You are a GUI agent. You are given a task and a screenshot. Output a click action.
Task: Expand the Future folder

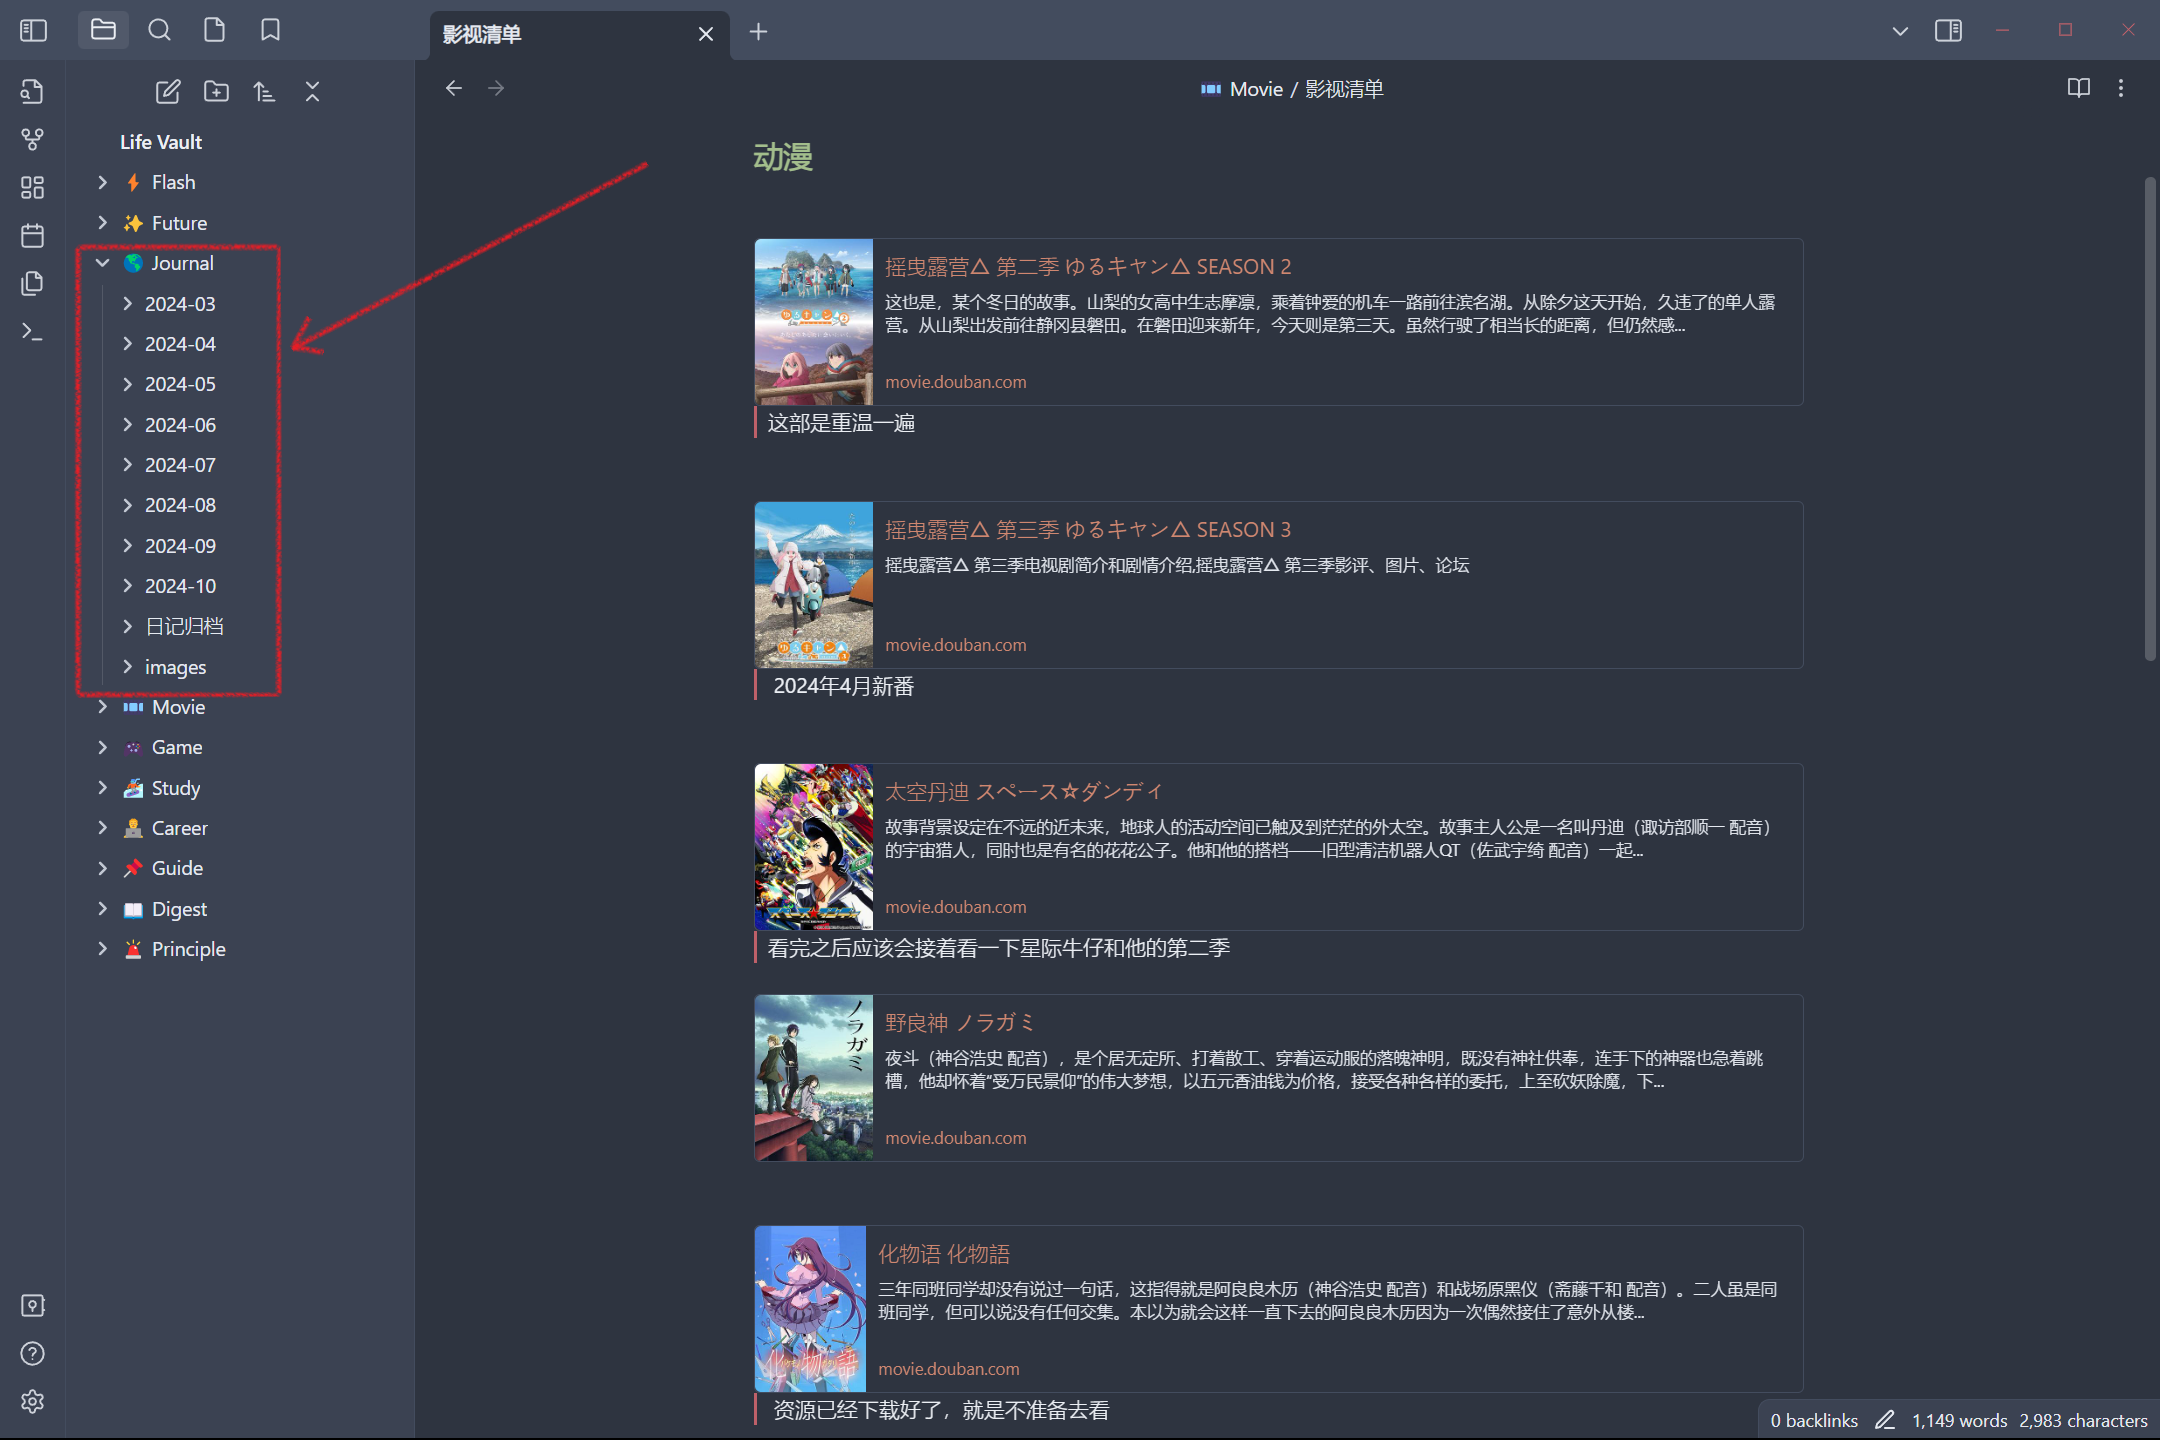coord(102,222)
